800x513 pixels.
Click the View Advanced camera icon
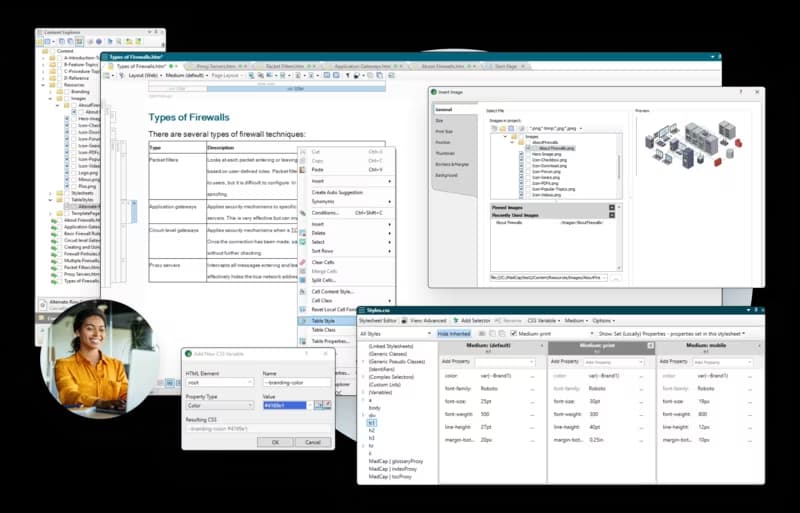coord(404,321)
